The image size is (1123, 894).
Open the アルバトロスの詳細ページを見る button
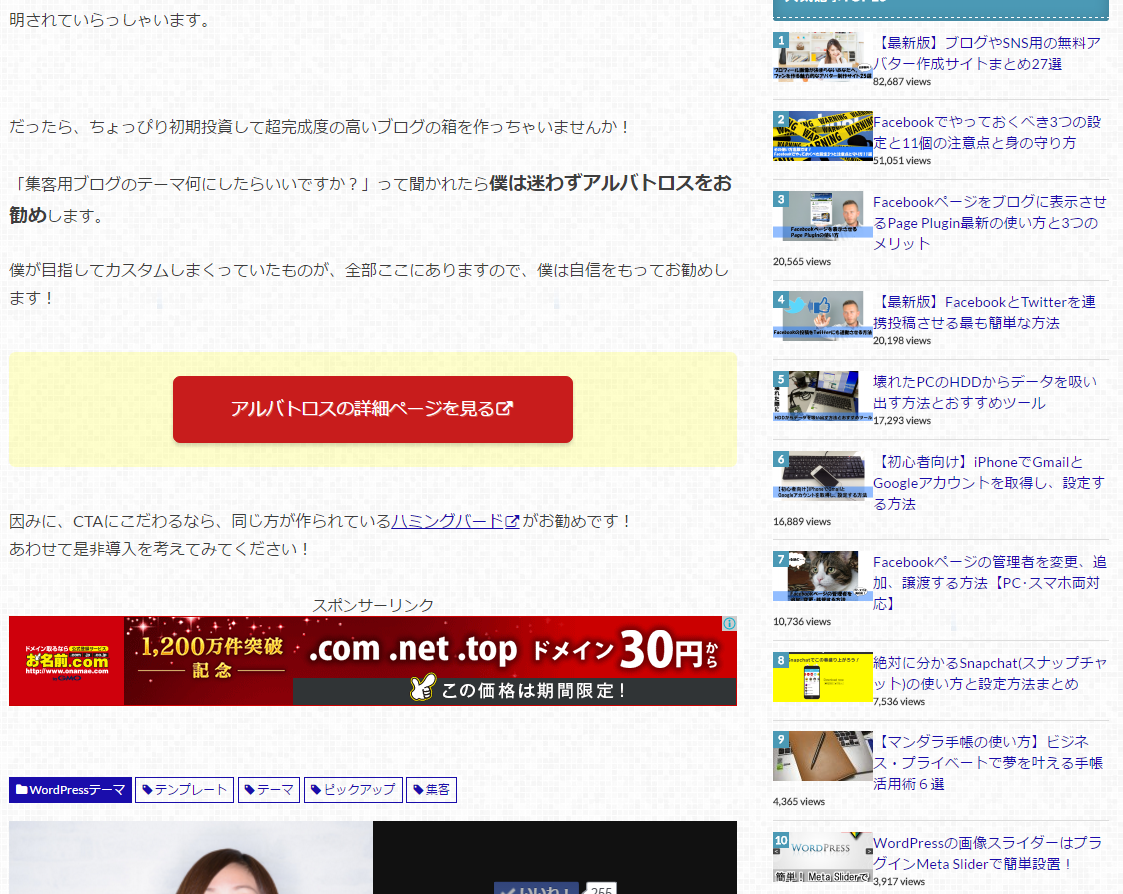coord(372,409)
